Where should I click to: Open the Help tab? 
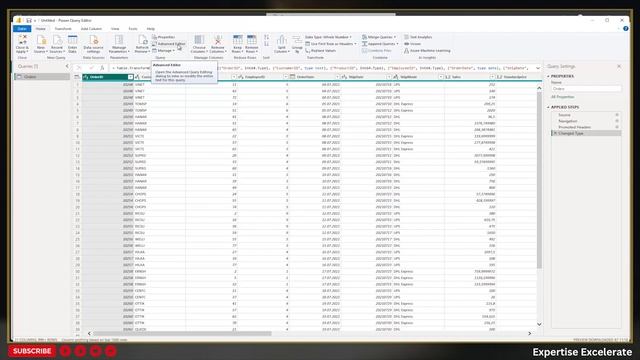(x=151, y=29)
